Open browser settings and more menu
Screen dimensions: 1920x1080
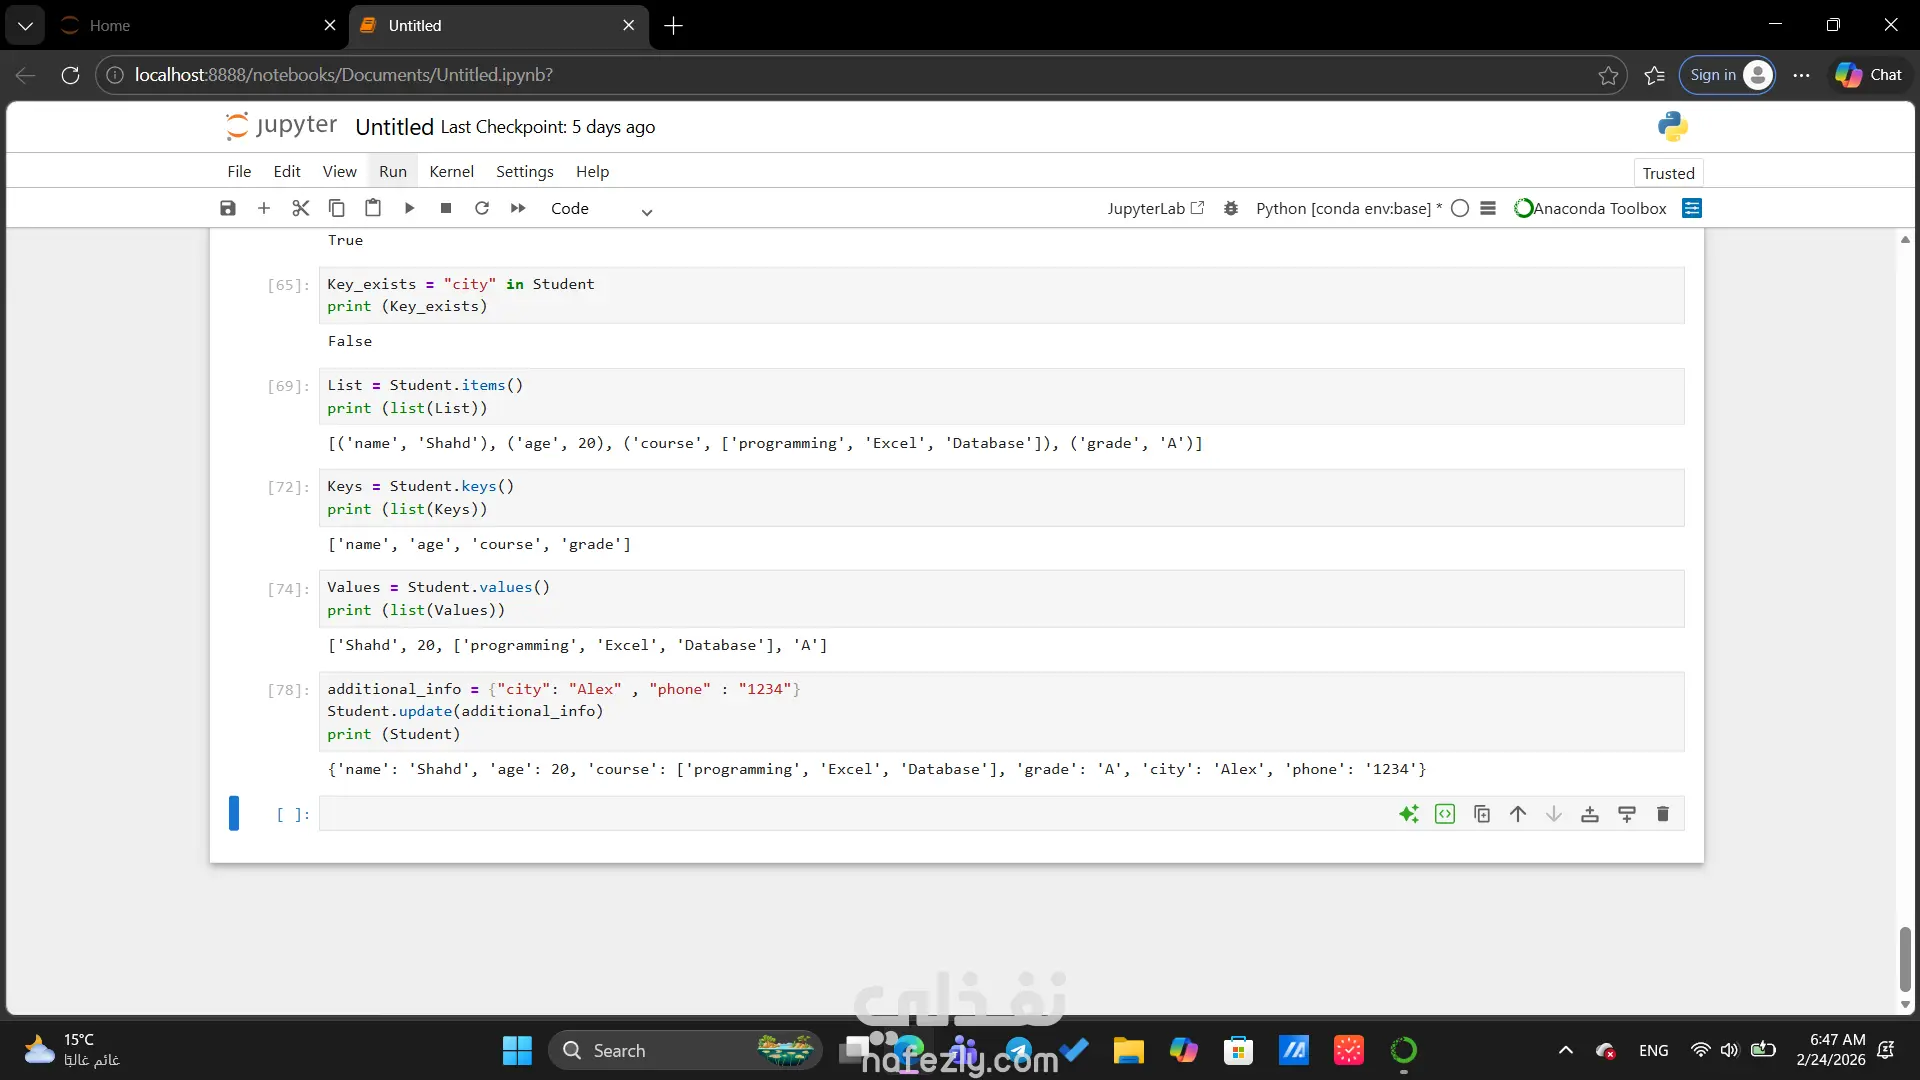tap(1801, 75)
